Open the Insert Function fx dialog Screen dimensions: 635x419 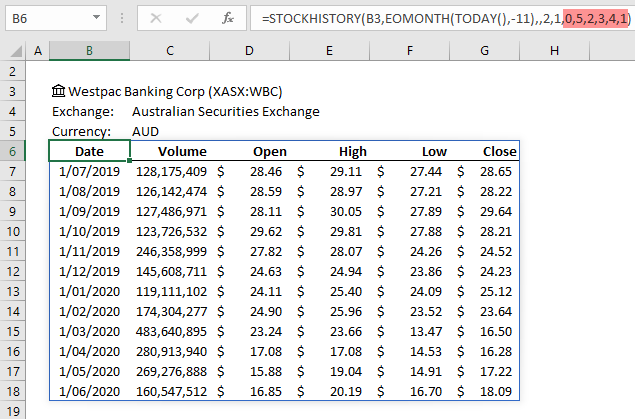pos(228,18)
